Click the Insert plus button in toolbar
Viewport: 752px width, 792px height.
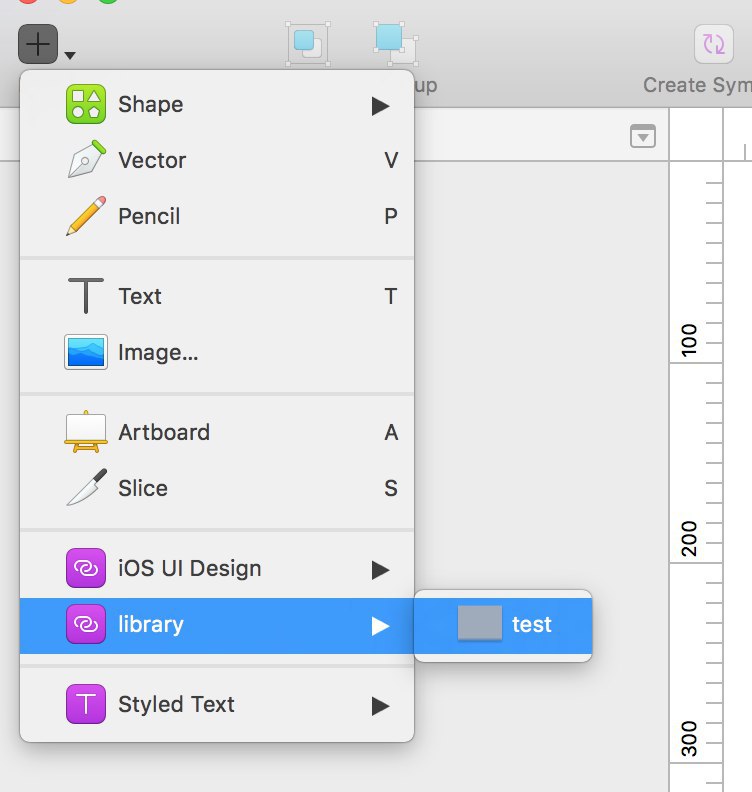point(38,44)
